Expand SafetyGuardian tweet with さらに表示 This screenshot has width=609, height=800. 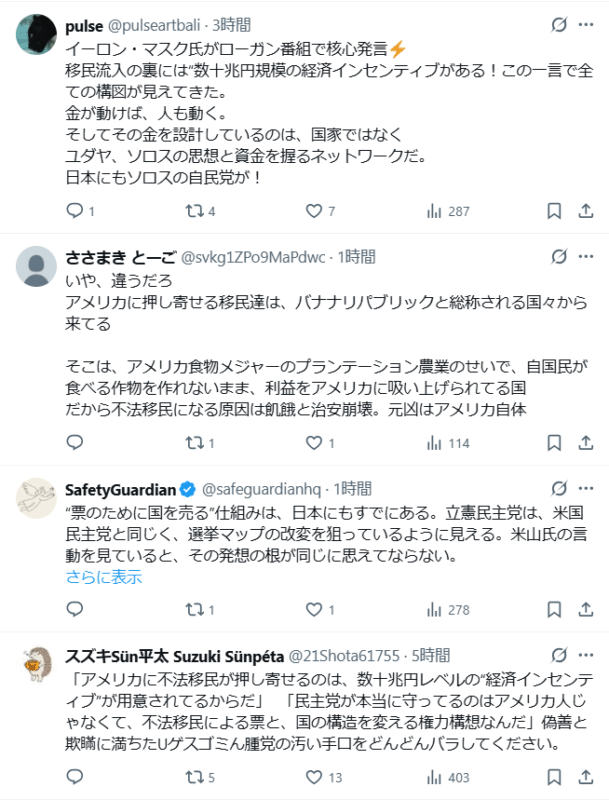(x=104, y=577)
